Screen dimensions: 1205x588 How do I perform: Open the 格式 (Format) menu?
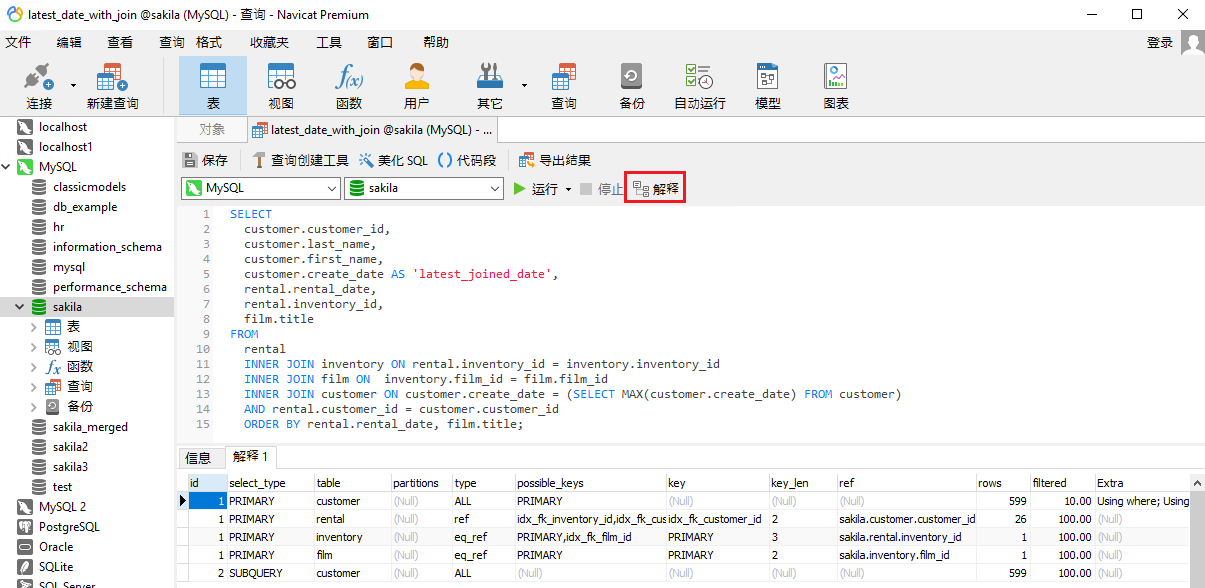click(x=209, y=43)
